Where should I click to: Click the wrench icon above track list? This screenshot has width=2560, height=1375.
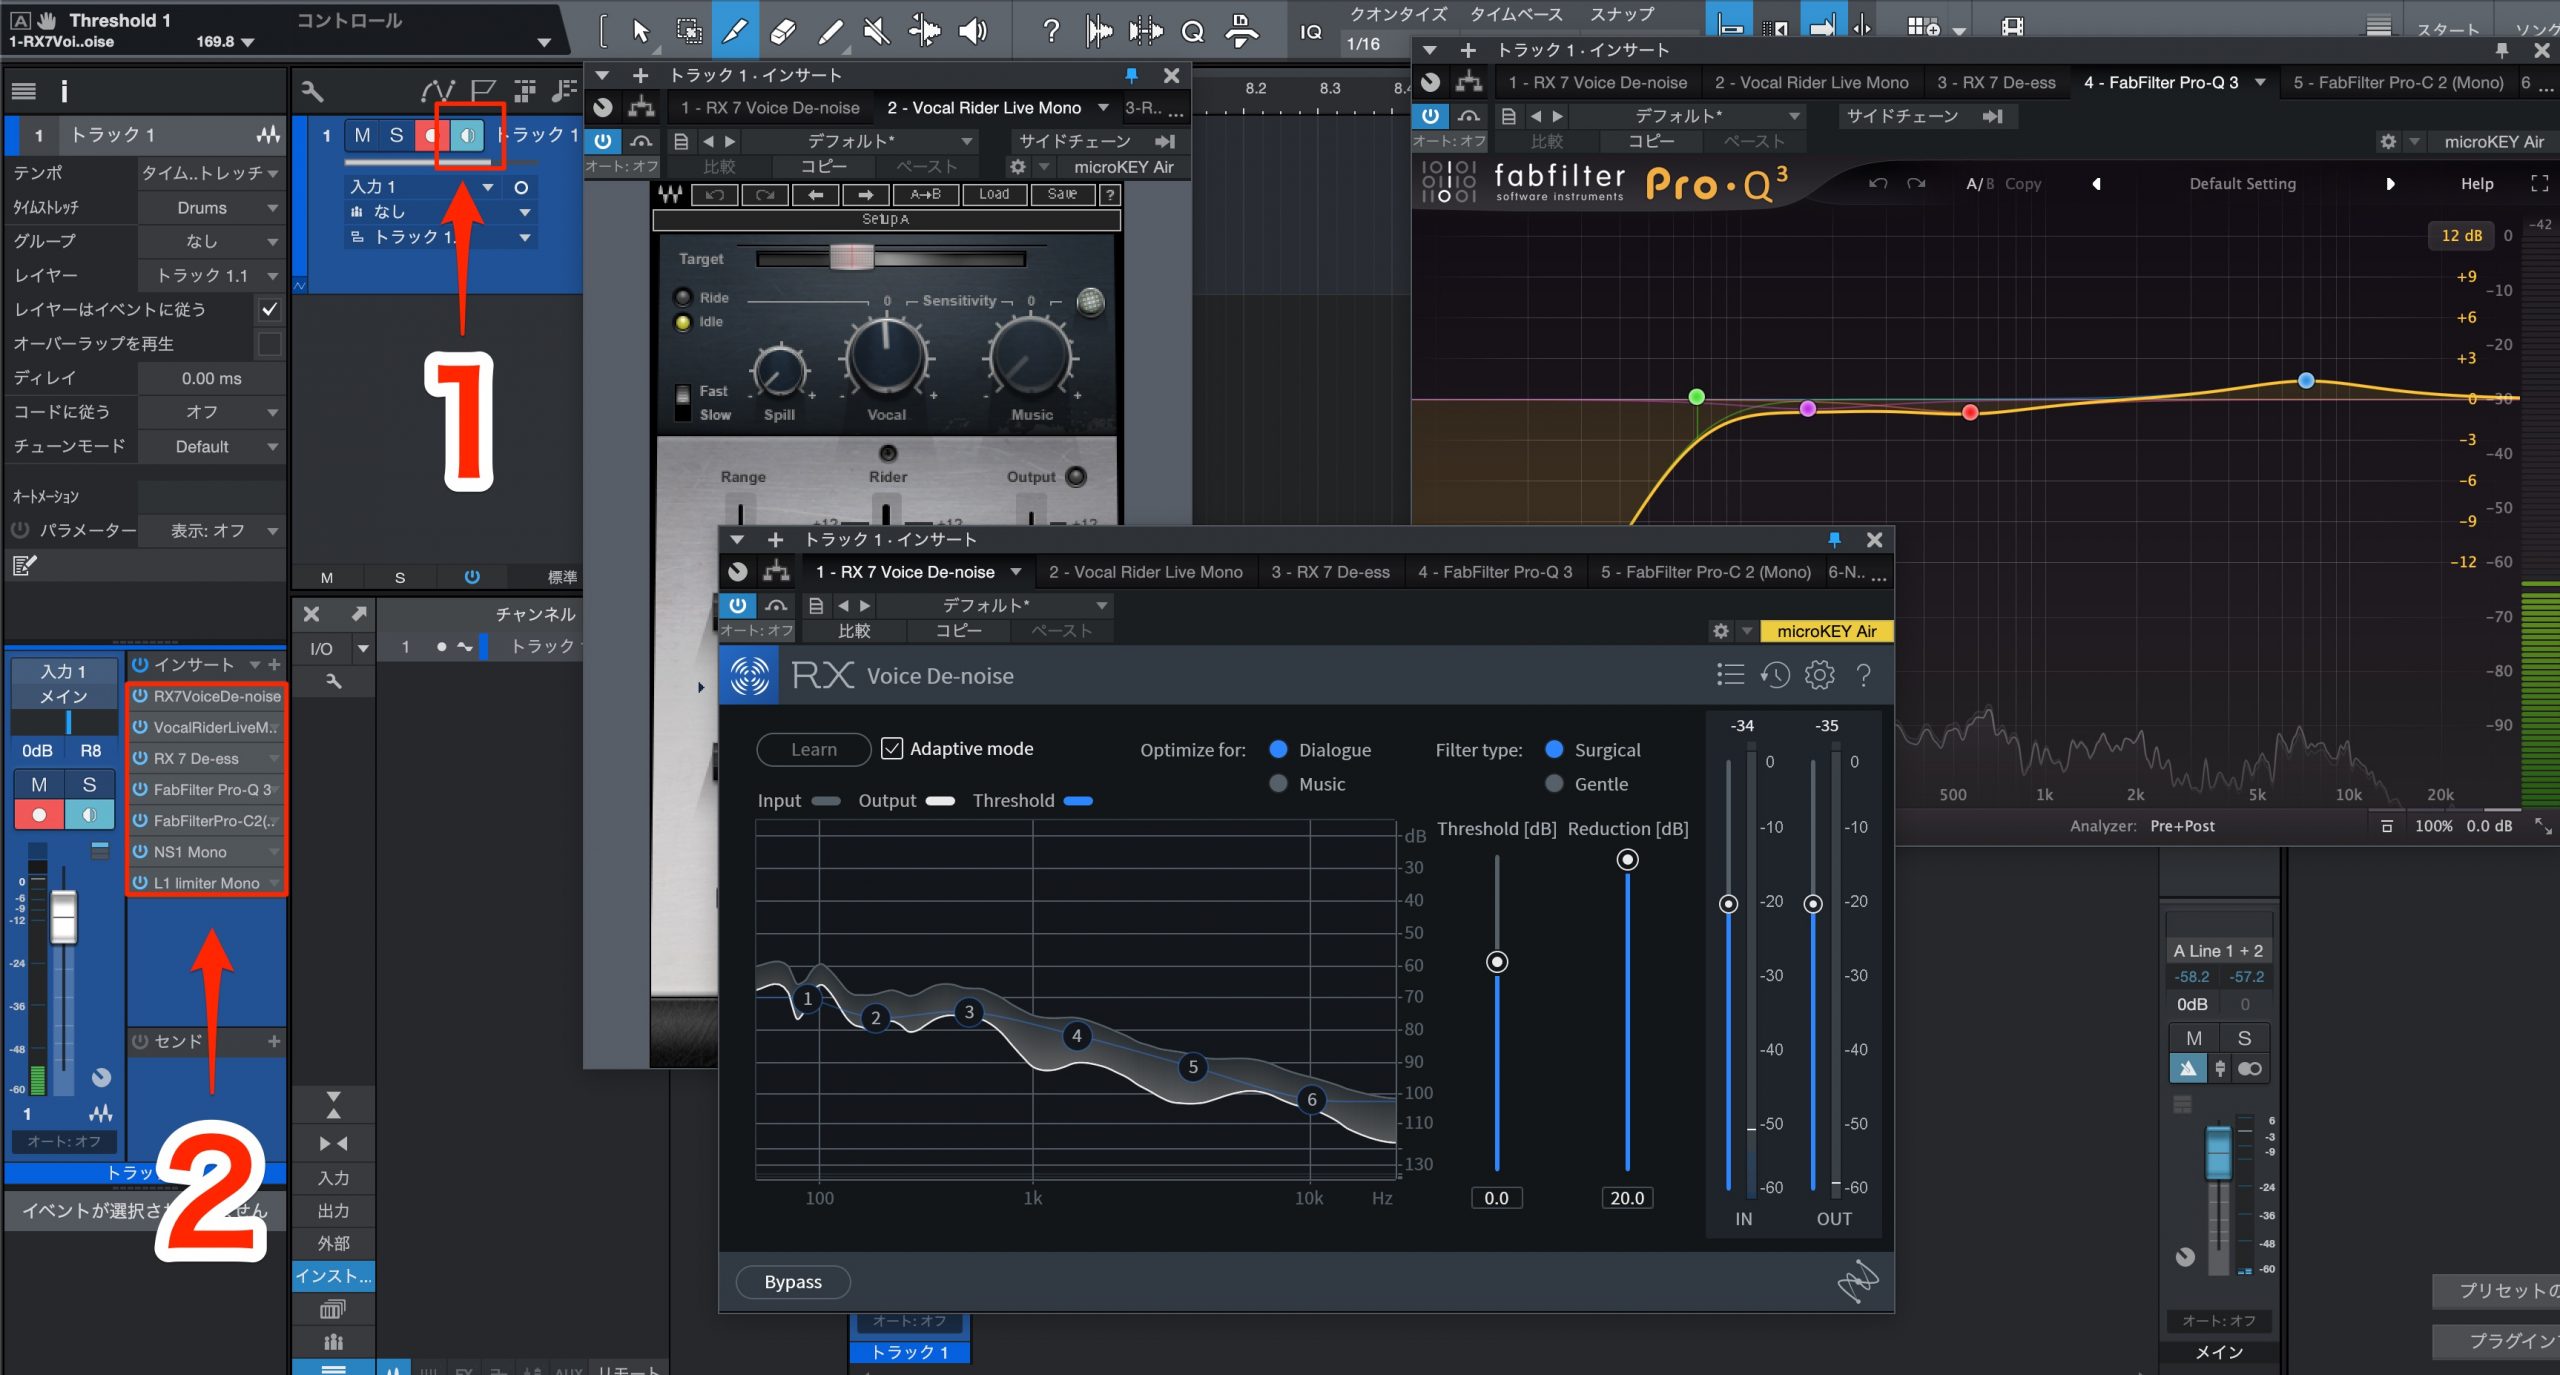(x=312, y=92)
